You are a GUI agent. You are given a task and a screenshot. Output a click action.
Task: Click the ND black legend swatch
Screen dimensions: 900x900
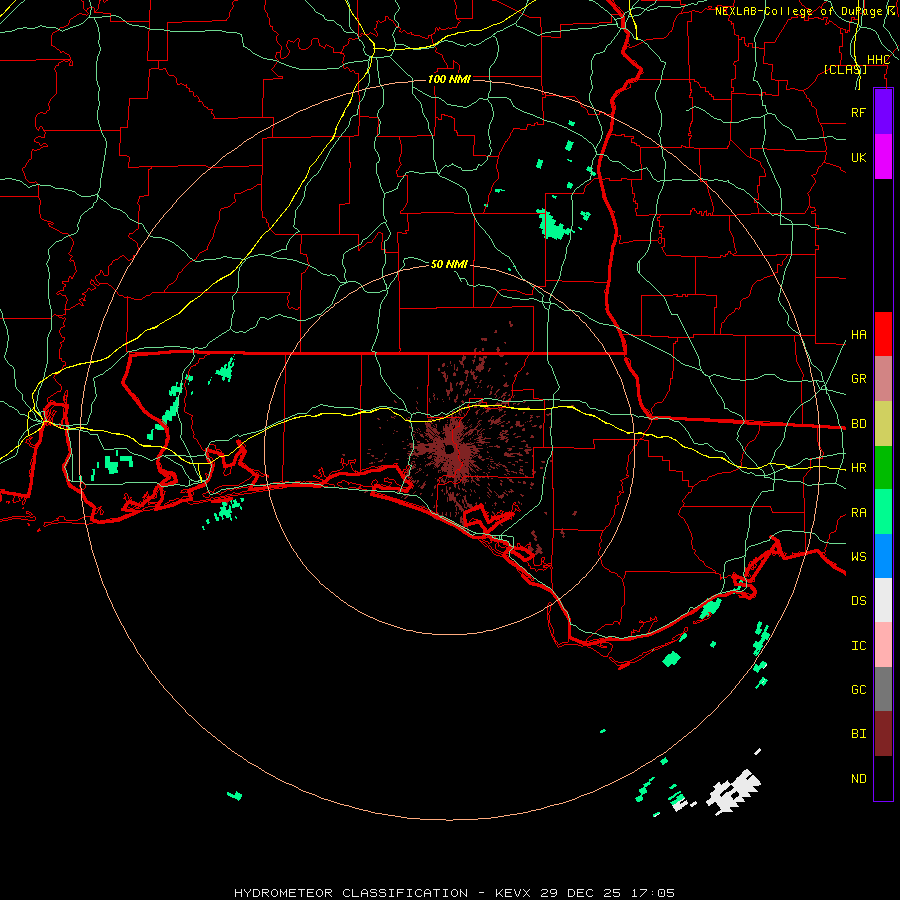(883, 778)
